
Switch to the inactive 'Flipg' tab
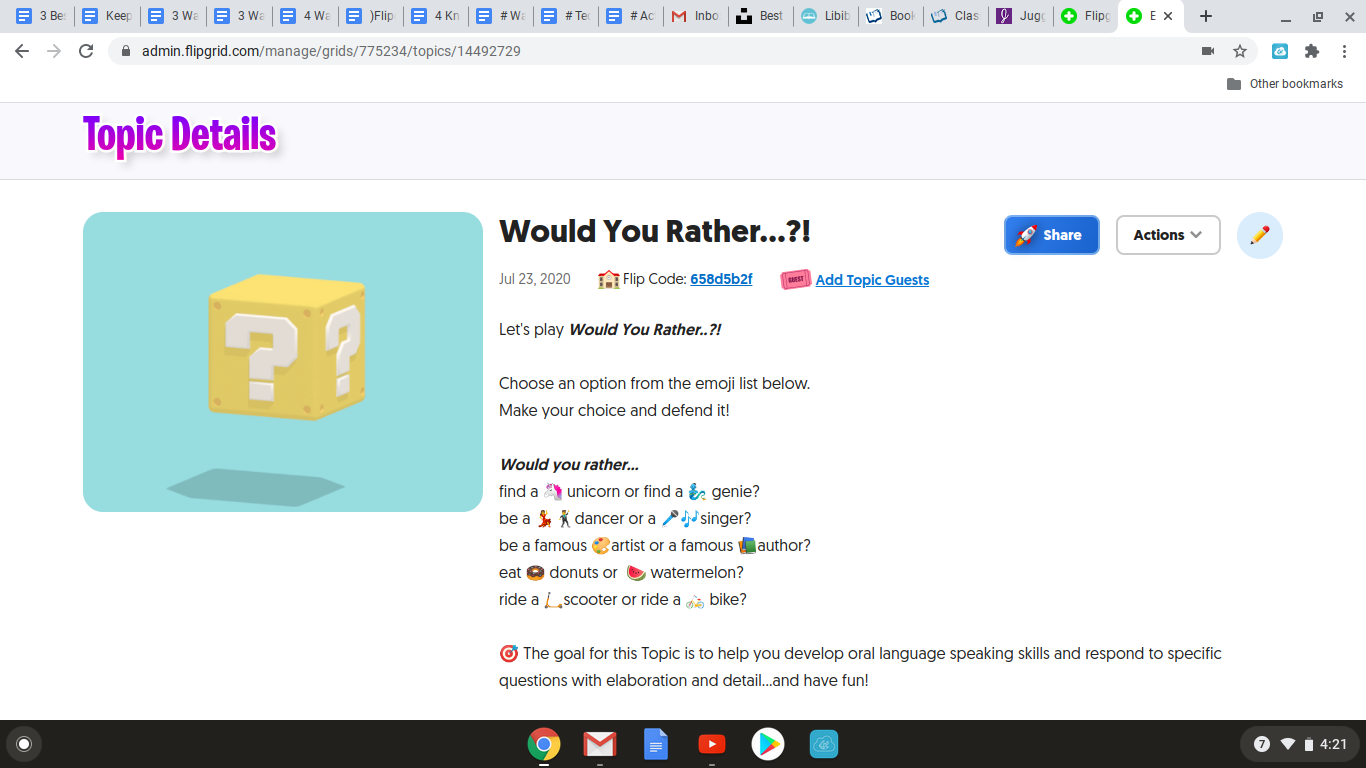pos(1086,16)
